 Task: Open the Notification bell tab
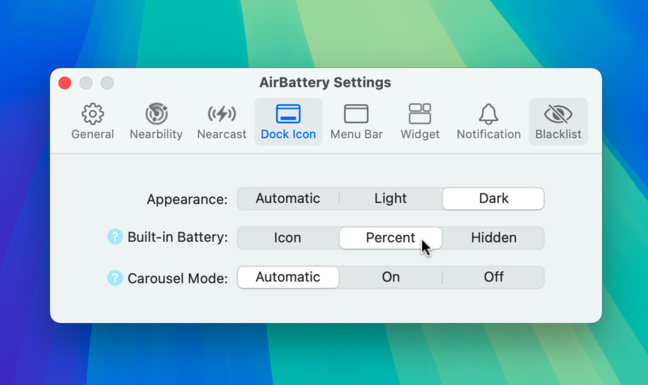pyautogui.click(x=488, y=121)
